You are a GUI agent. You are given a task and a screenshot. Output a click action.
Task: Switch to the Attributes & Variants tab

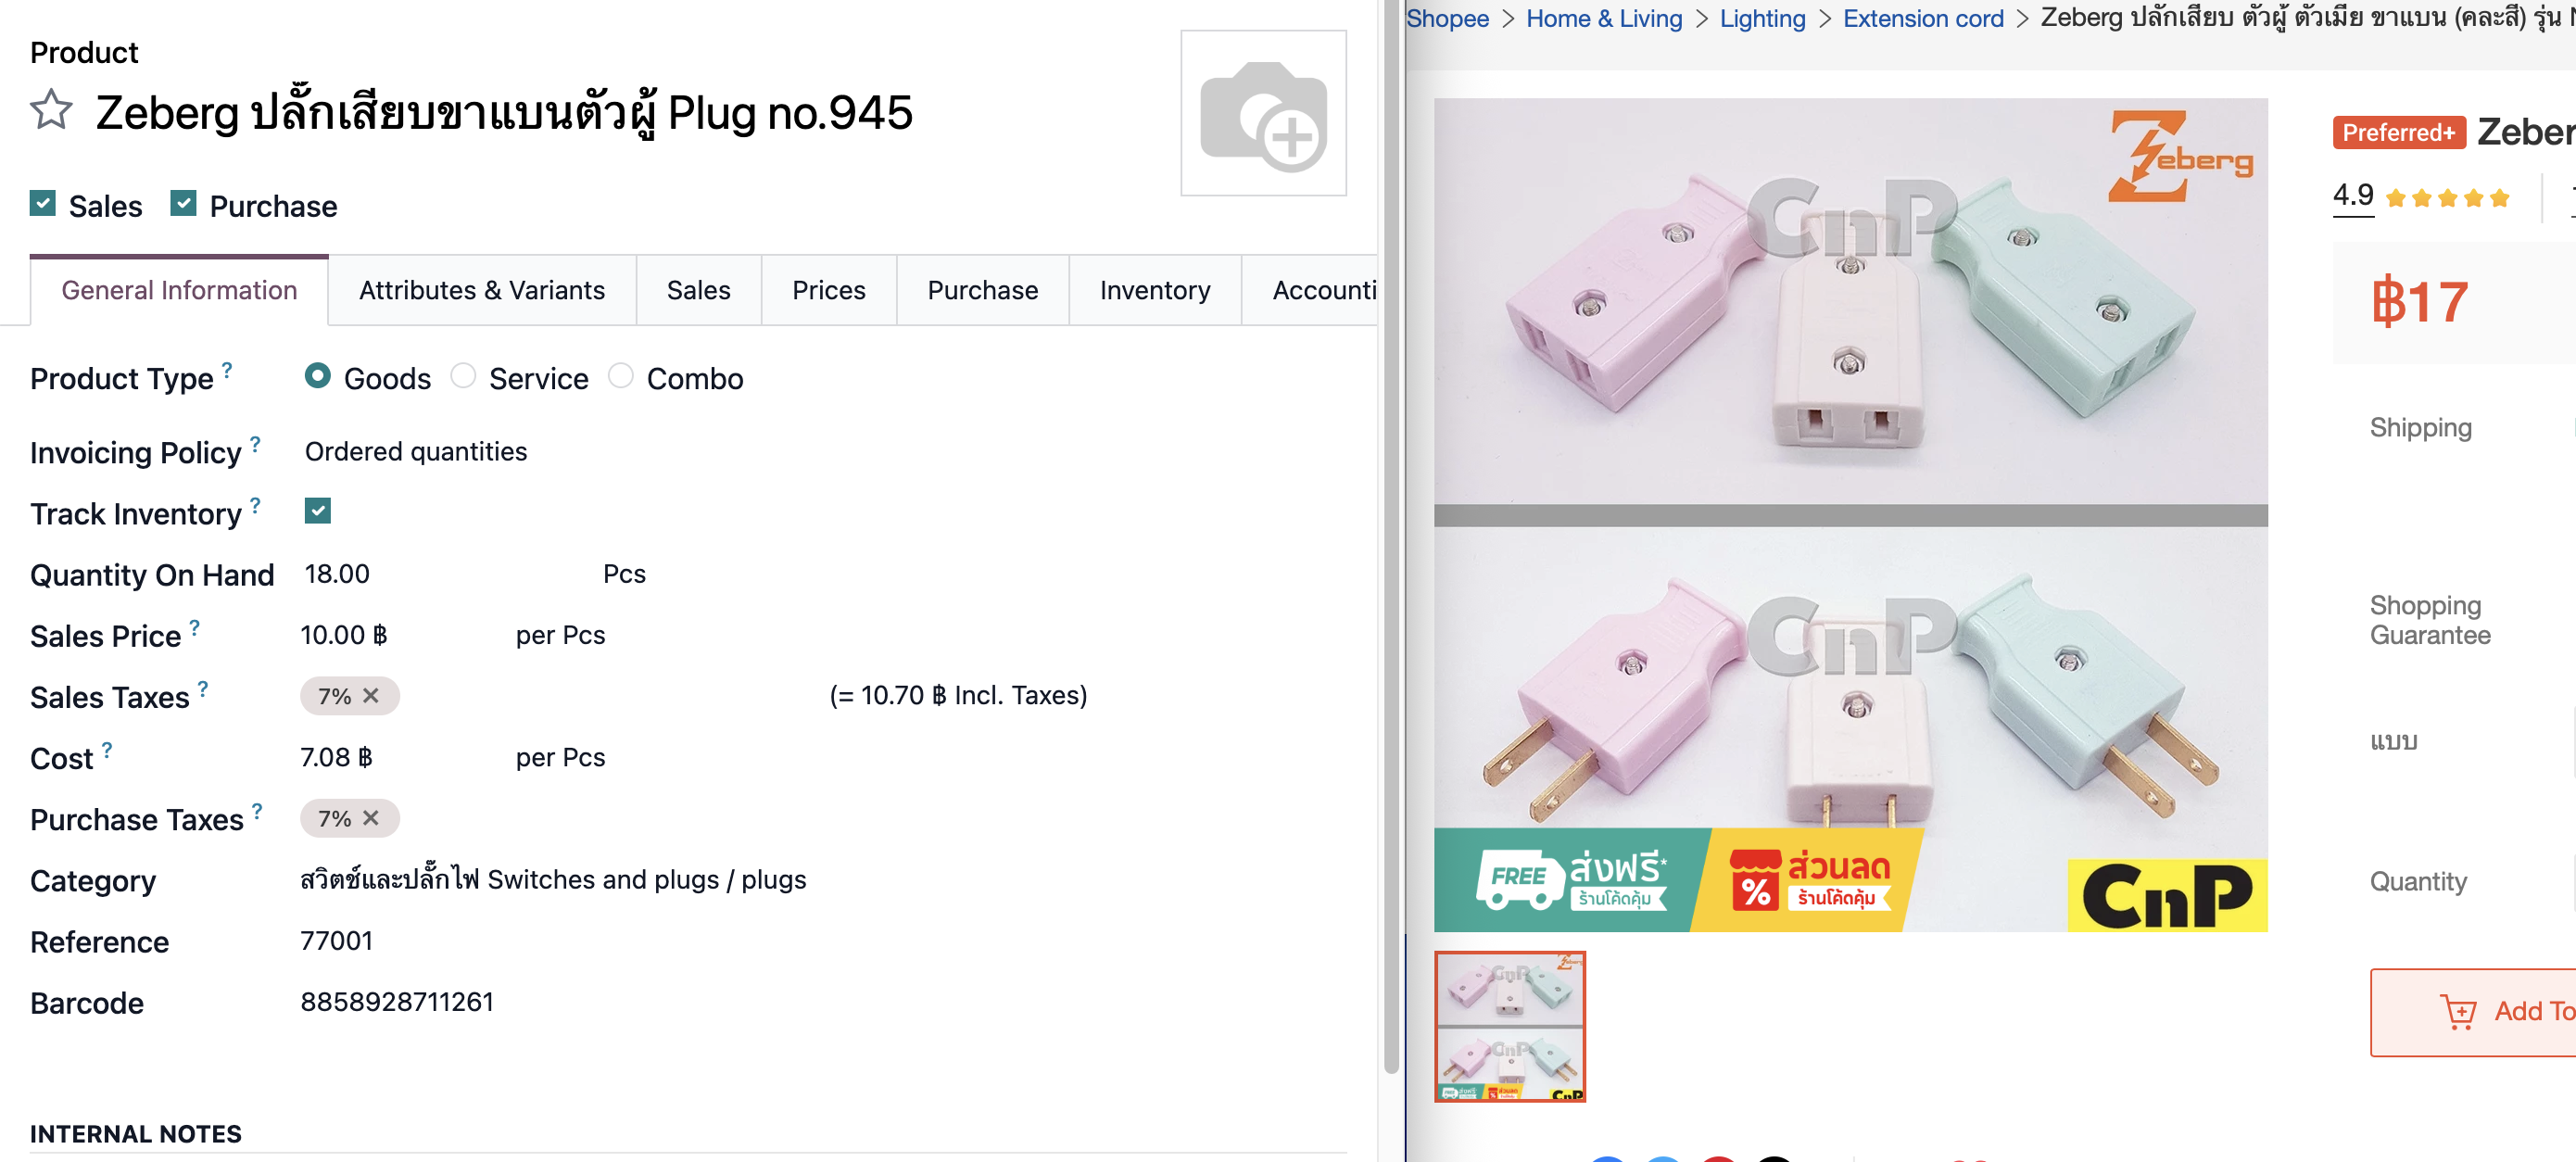tap(482, 290)
